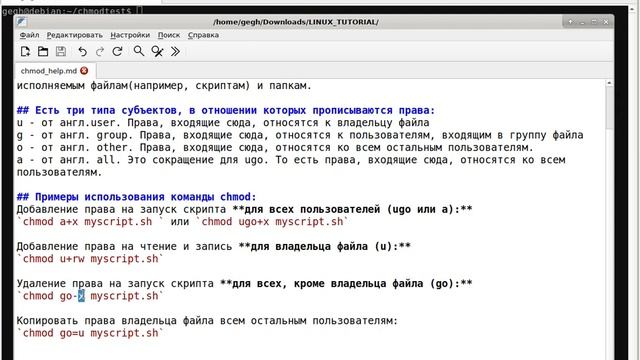Open search with the magnifier icon
640x360 pixels.
click(139, 51)
